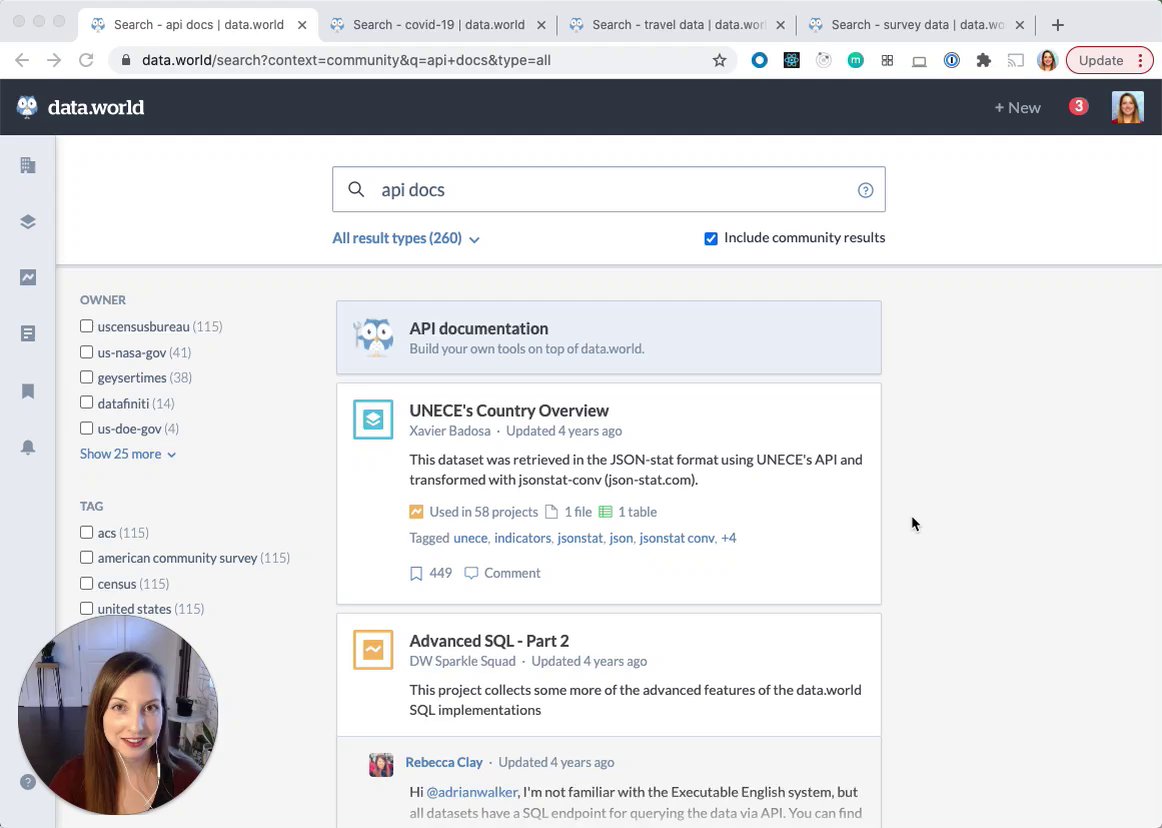Click the search help question mark icon
The height and width of the screenshot is (828, 1162).
865,190
